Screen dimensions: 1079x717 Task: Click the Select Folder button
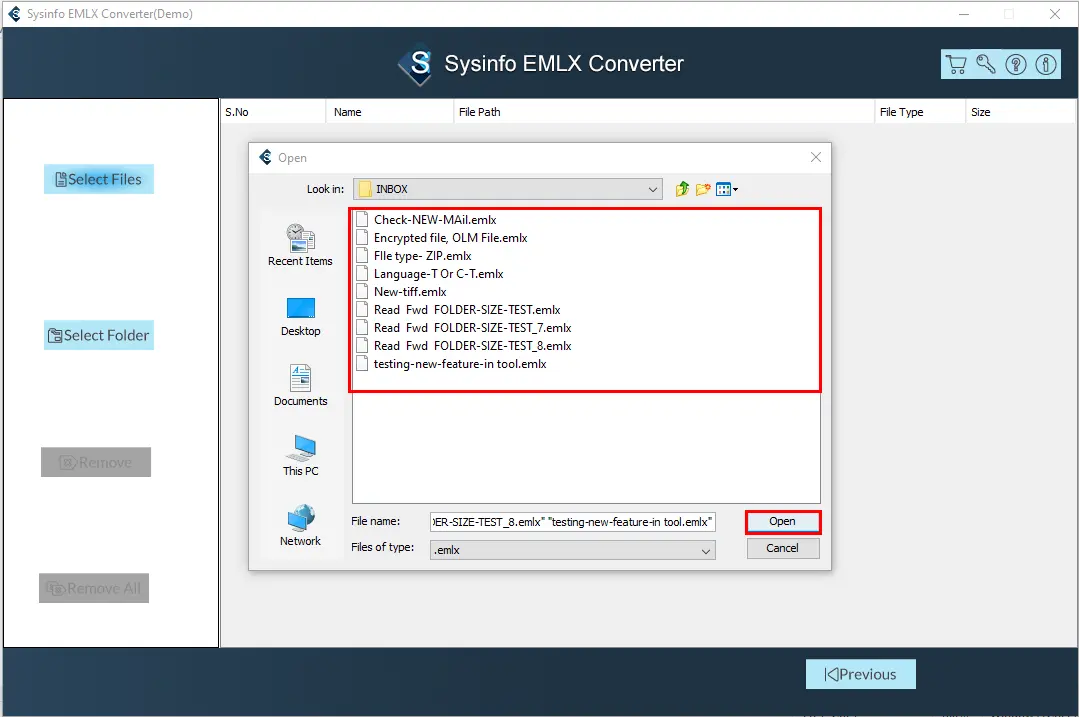point(98,336)
